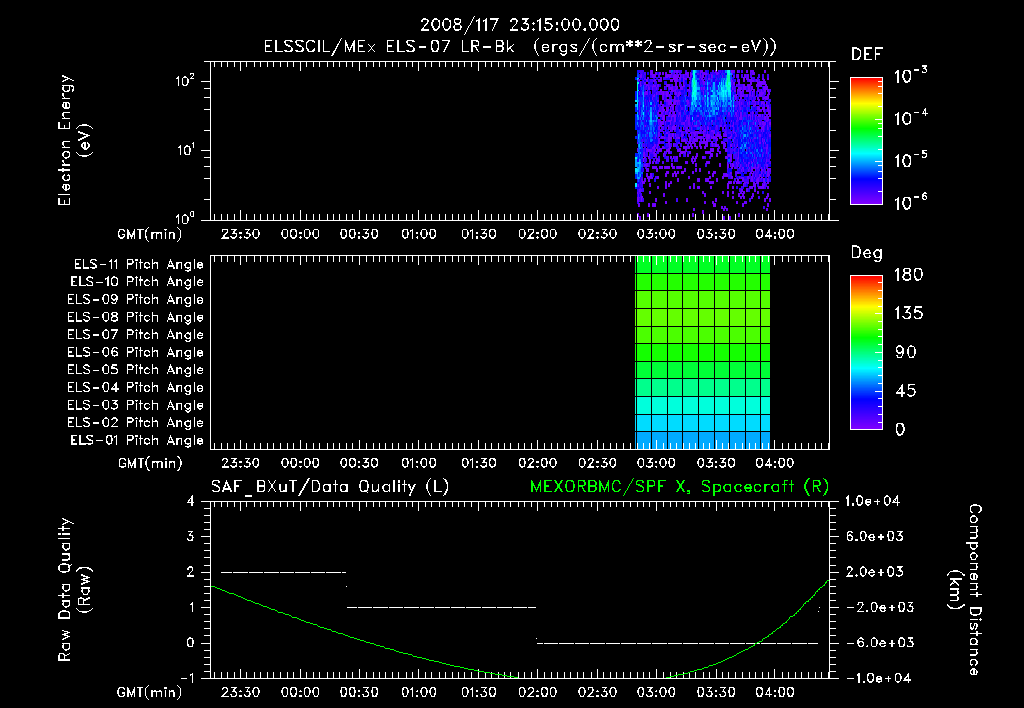Select the 10^-3 value on the DEF scale
The image size is (1024, 708).
click(910, 76)
